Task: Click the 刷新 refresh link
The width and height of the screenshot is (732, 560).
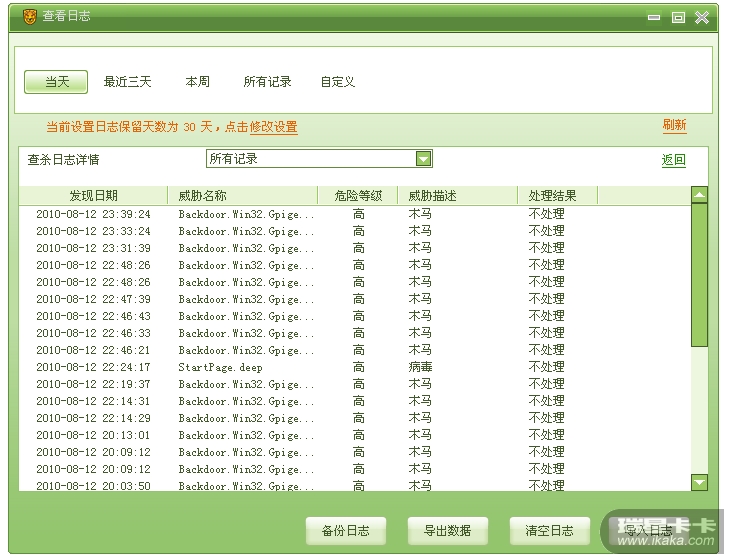Action: (x=674, y=125)
